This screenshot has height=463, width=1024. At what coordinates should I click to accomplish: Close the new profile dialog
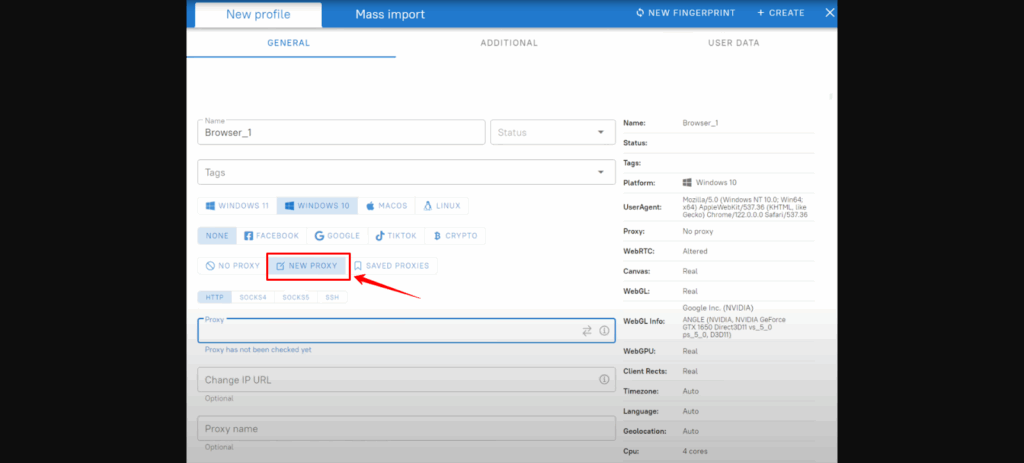coord(830,13)
